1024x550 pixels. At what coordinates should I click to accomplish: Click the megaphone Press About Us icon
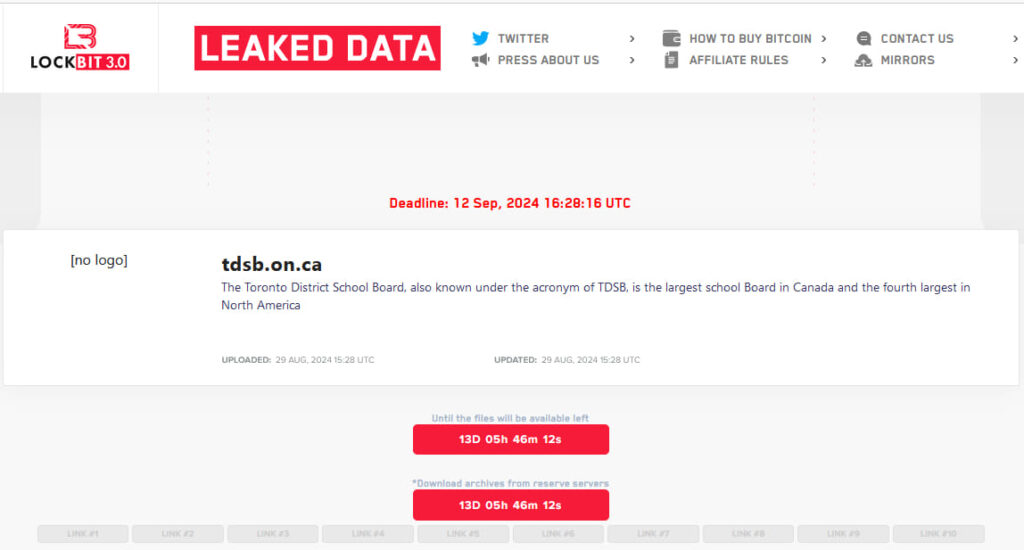[481, 60]
